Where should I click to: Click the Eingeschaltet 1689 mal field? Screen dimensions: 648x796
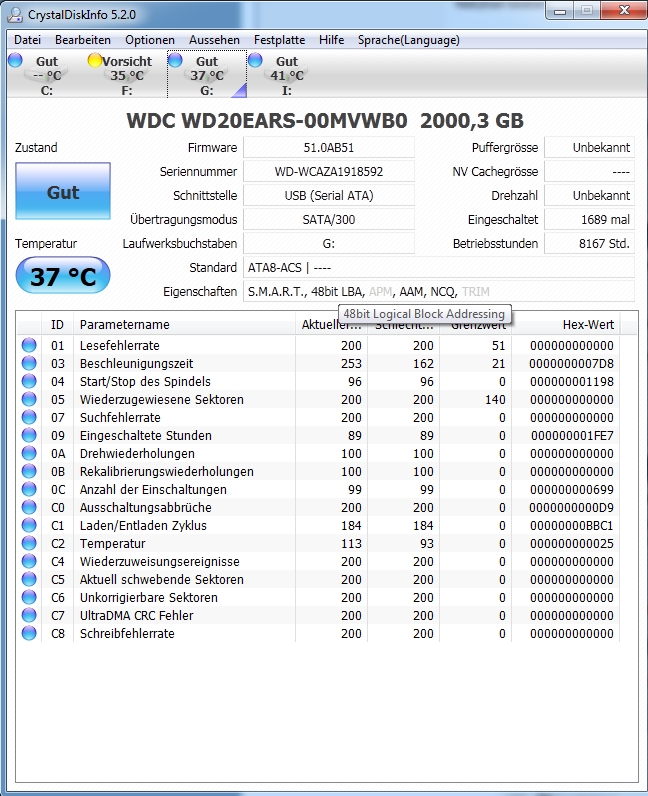pos(590,219)
